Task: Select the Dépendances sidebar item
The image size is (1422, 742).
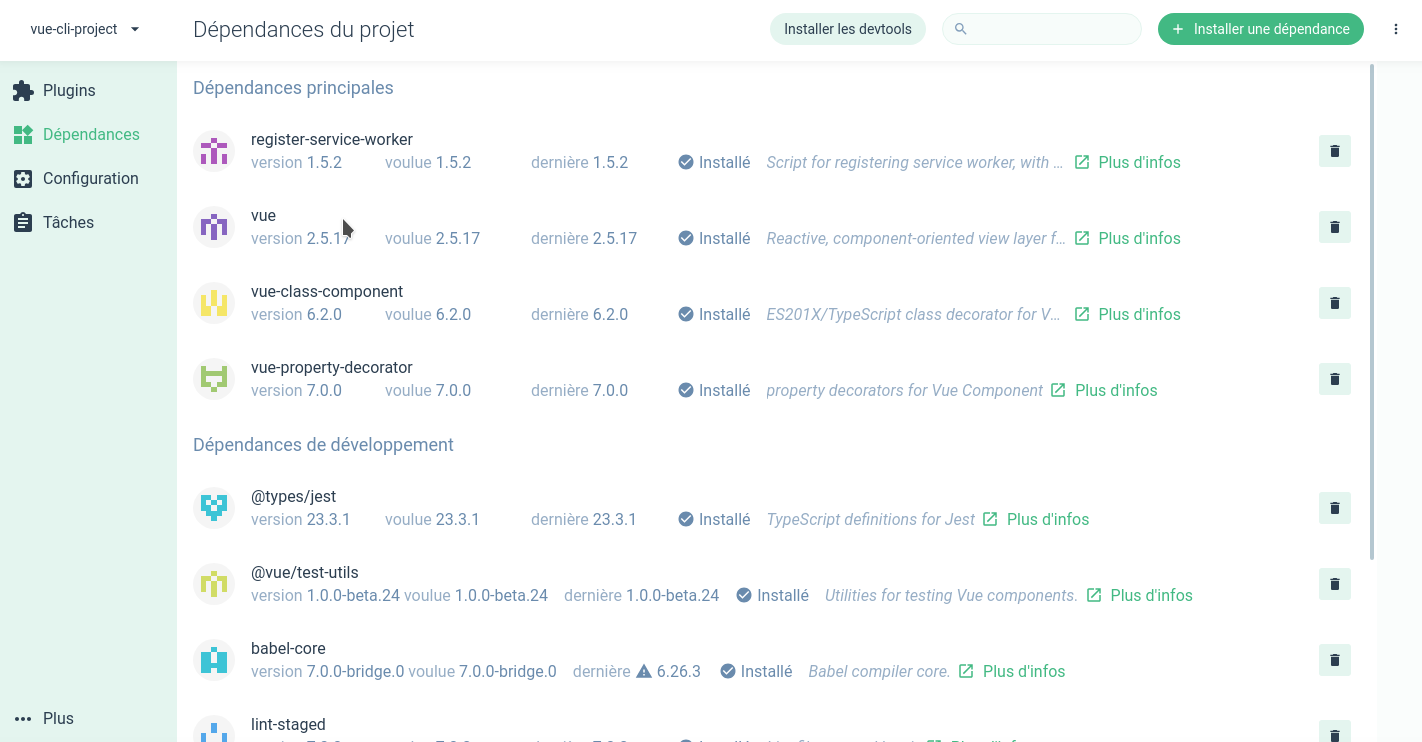Action: 90,134
